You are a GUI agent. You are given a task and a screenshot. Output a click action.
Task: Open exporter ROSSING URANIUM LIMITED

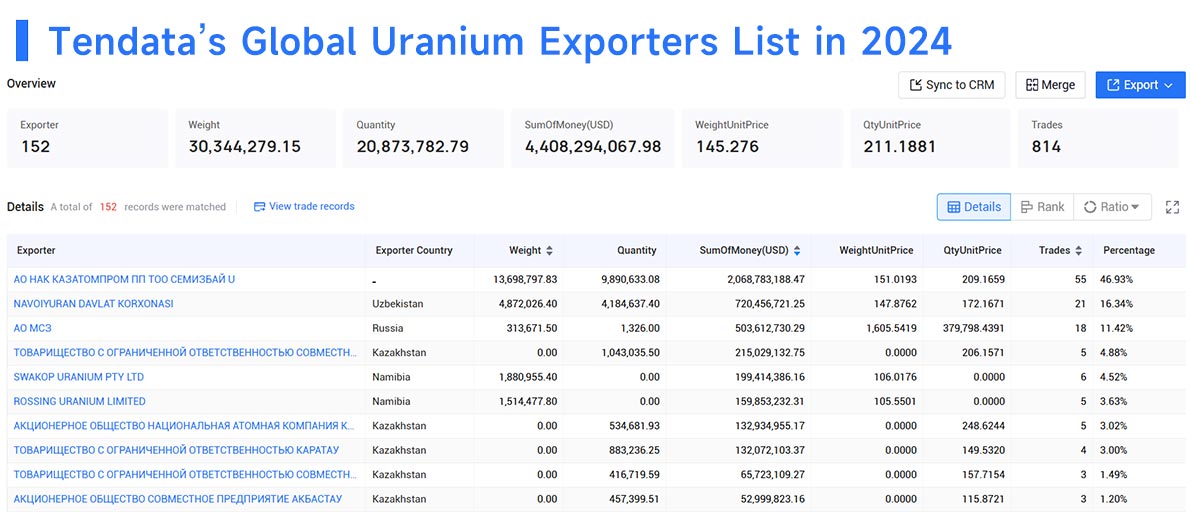point(80,401)
